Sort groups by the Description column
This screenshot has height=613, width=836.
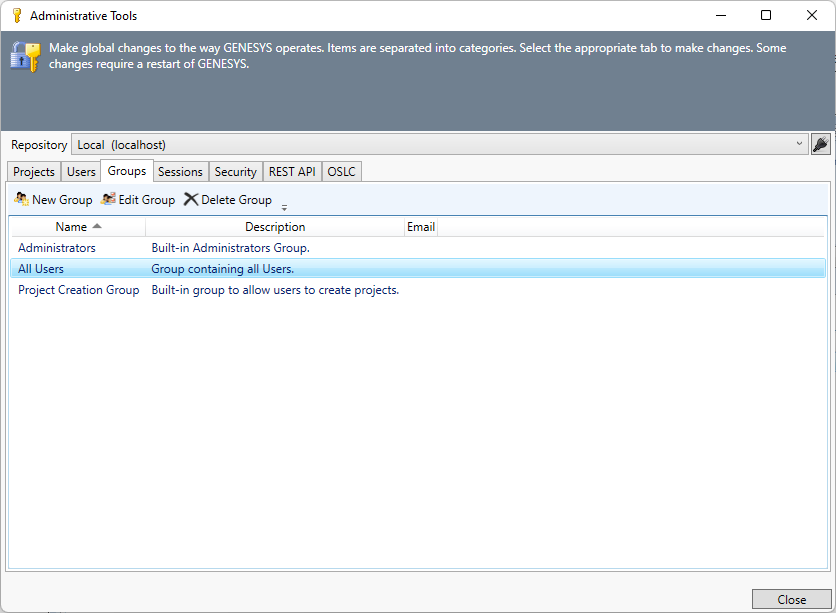point(275,226)
